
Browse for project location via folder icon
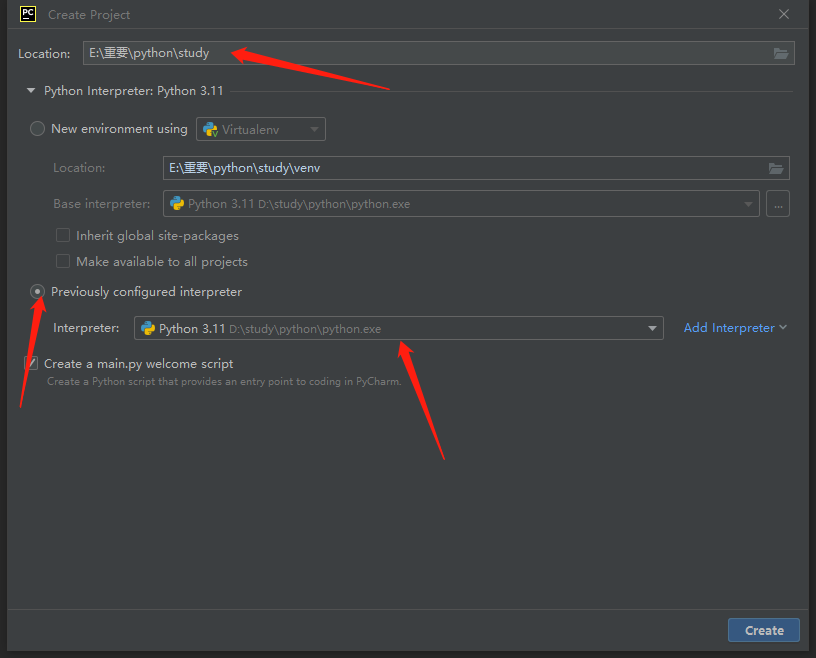(x=781, y=53)
